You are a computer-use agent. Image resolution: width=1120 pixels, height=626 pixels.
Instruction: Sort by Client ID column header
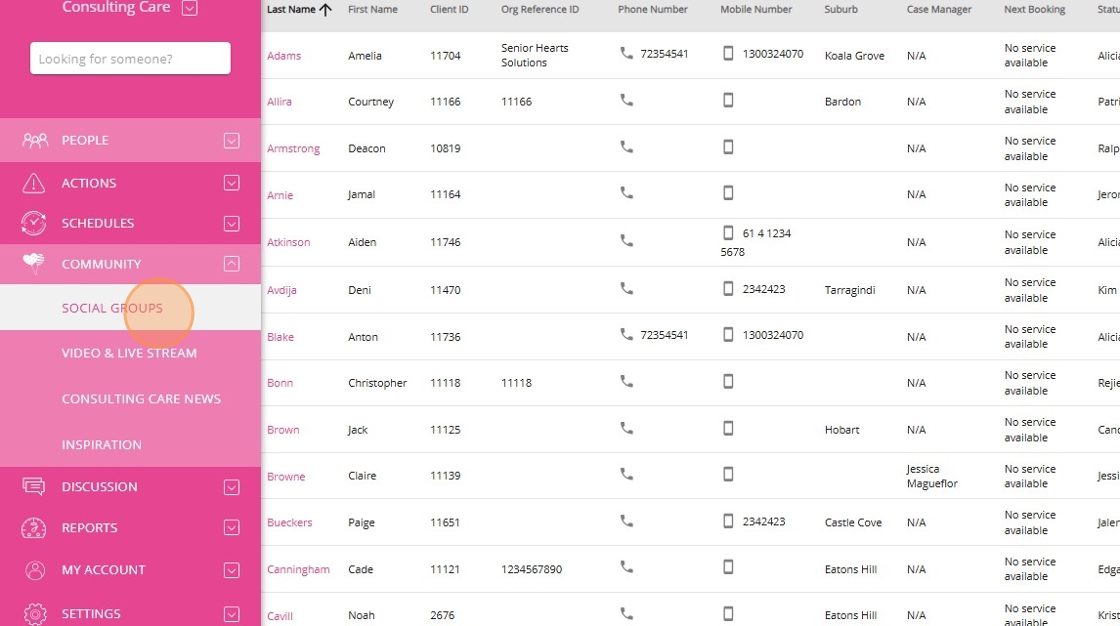pyautogui.click(x=449, y=9)
